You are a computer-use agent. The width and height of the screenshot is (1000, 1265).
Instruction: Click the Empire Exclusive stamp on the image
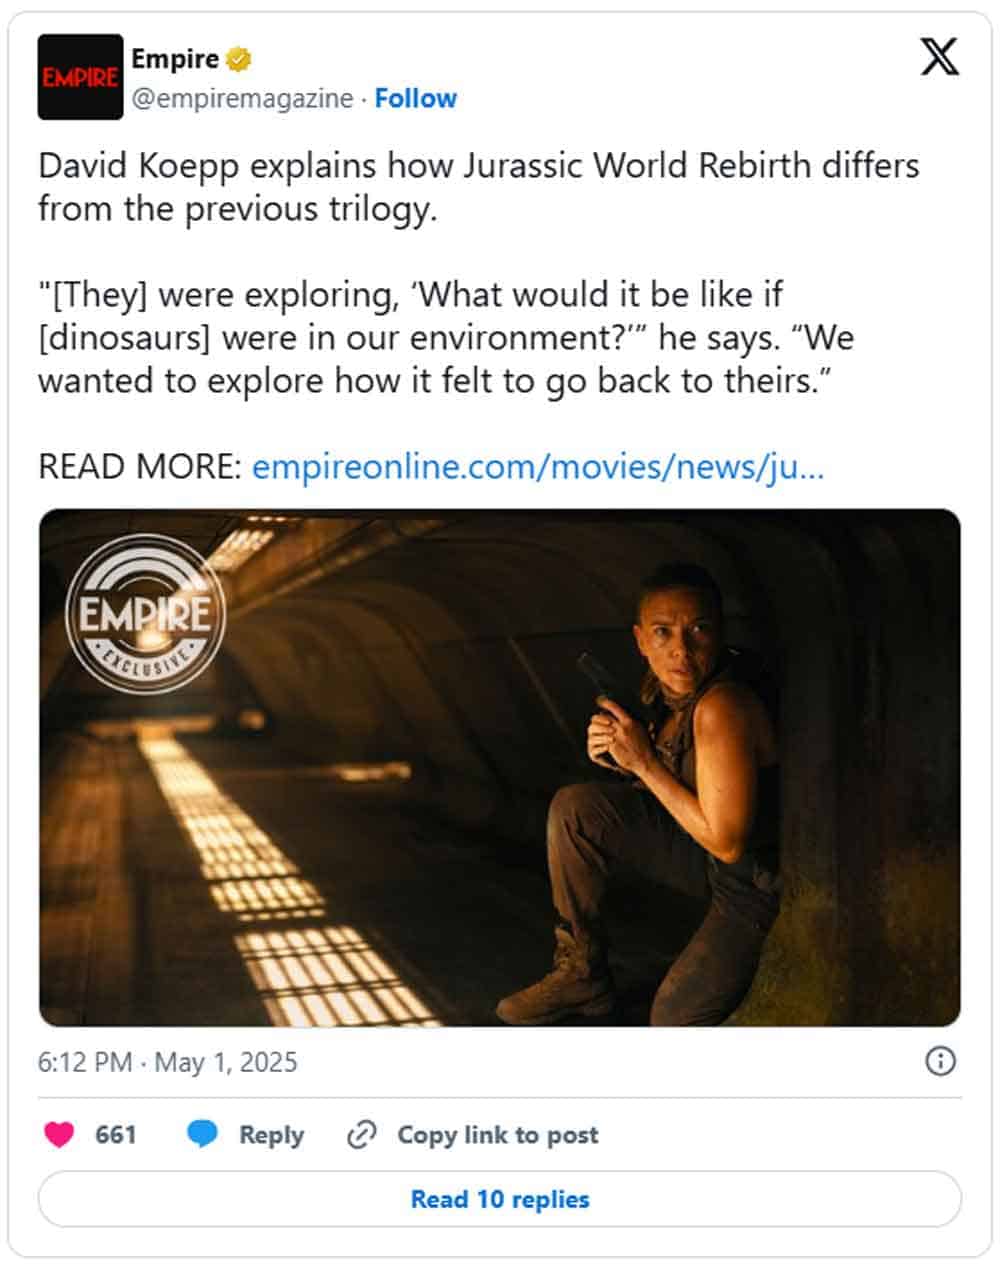[142, 614]
